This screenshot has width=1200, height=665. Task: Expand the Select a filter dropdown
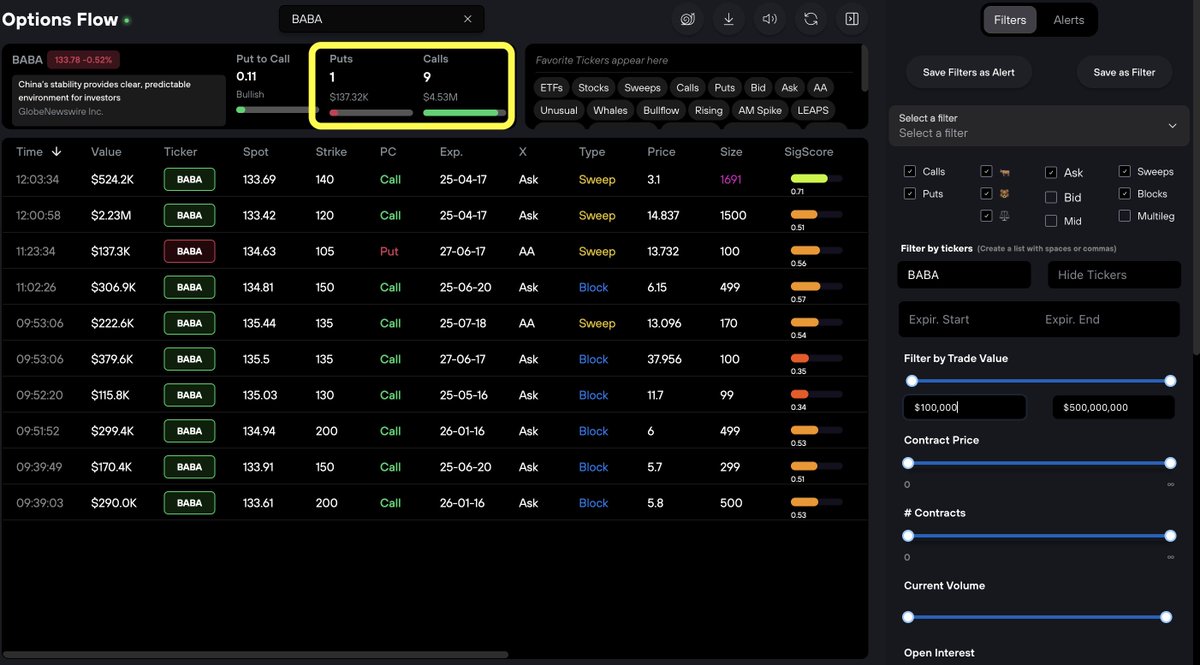pos(1039,126)
